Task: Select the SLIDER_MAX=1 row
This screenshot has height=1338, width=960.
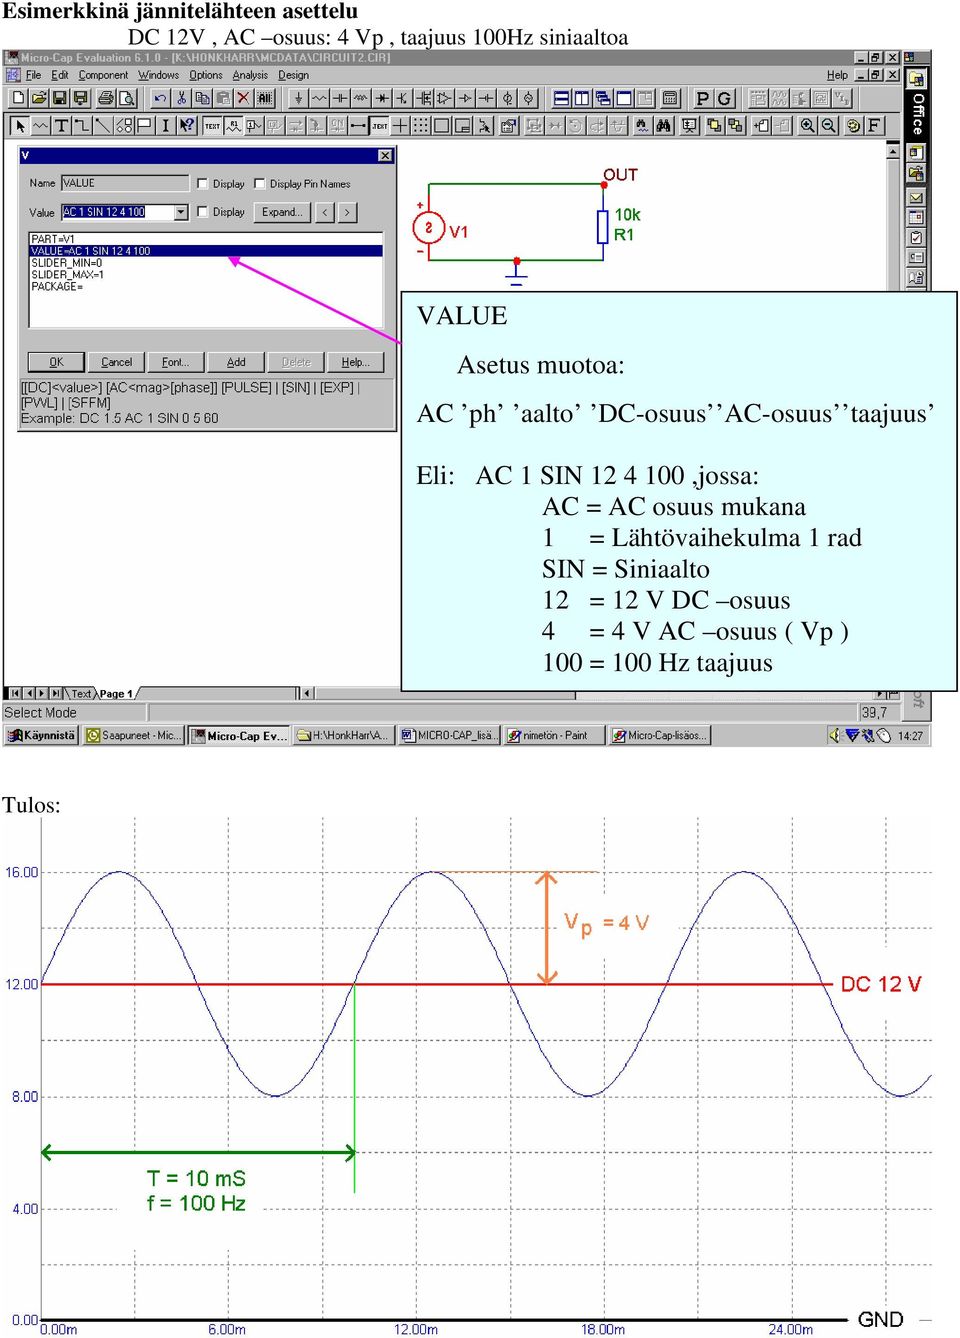Action: 206,275
